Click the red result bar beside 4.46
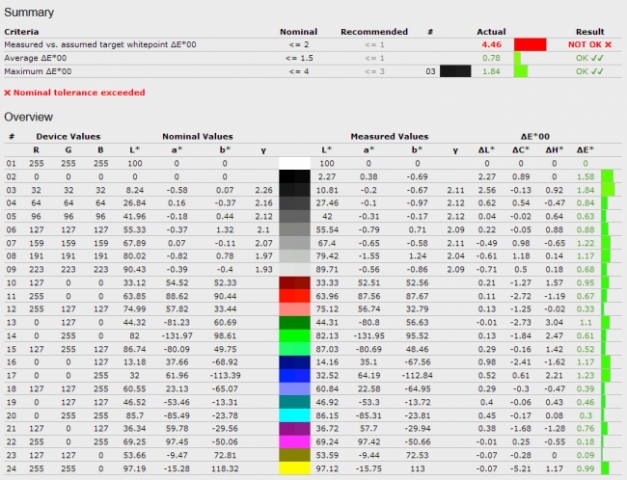 point(529,45)
